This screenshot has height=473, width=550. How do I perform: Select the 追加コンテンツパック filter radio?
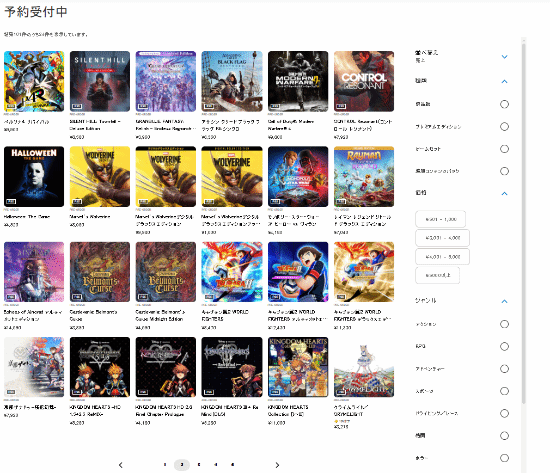(504, 171)
